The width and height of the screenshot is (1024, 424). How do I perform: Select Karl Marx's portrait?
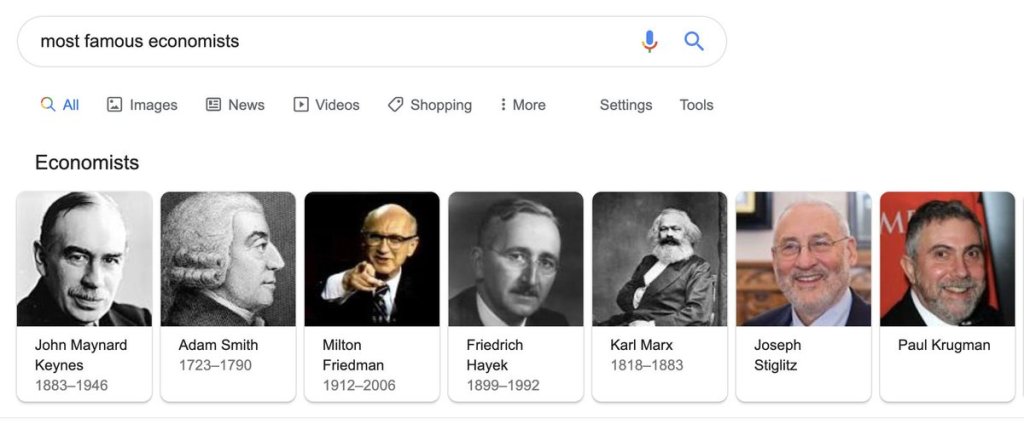click(660, 259)
